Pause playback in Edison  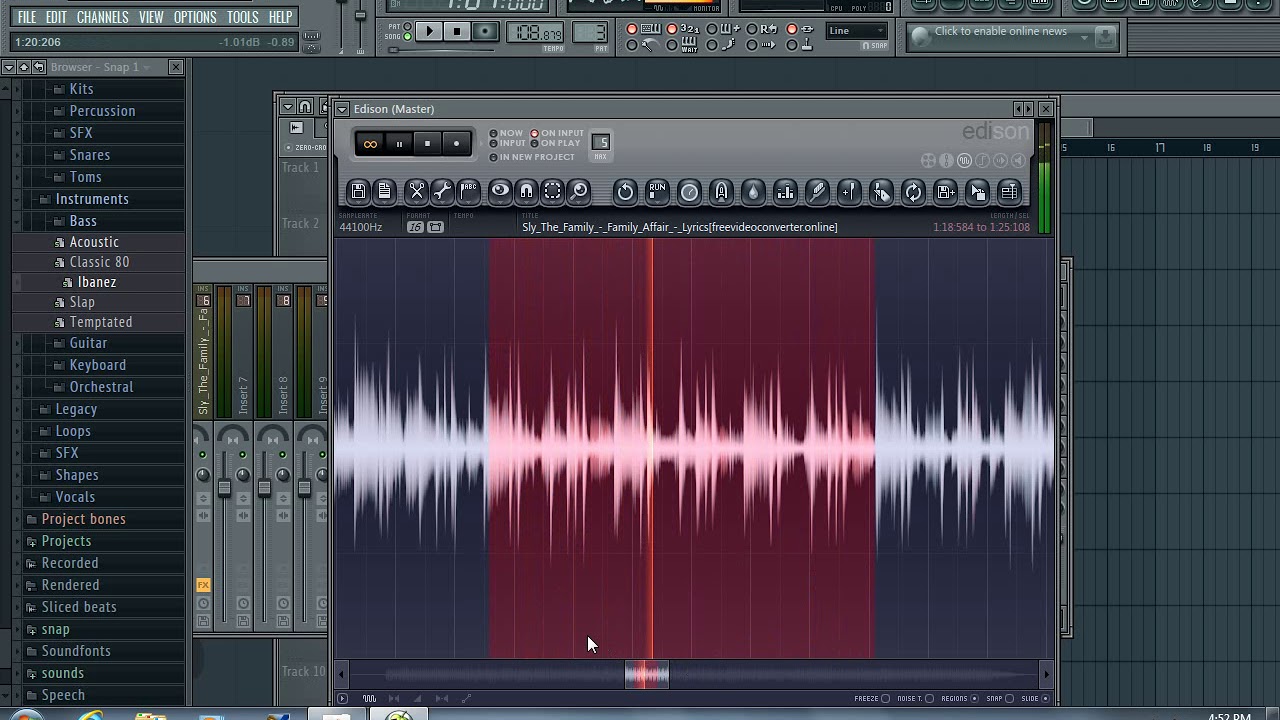[399, 144]
